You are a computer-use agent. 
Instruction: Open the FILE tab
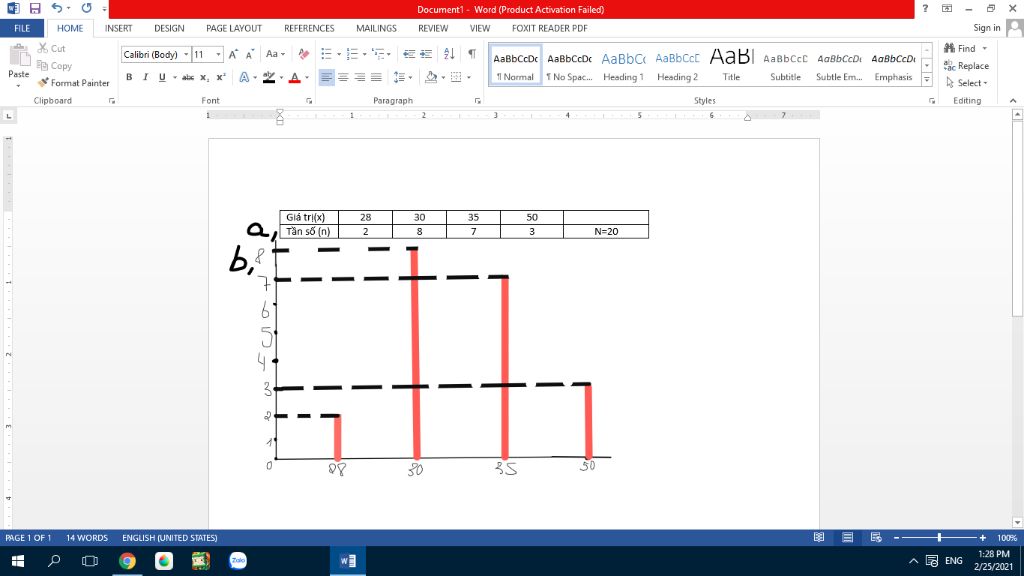(x=22, y=28)
